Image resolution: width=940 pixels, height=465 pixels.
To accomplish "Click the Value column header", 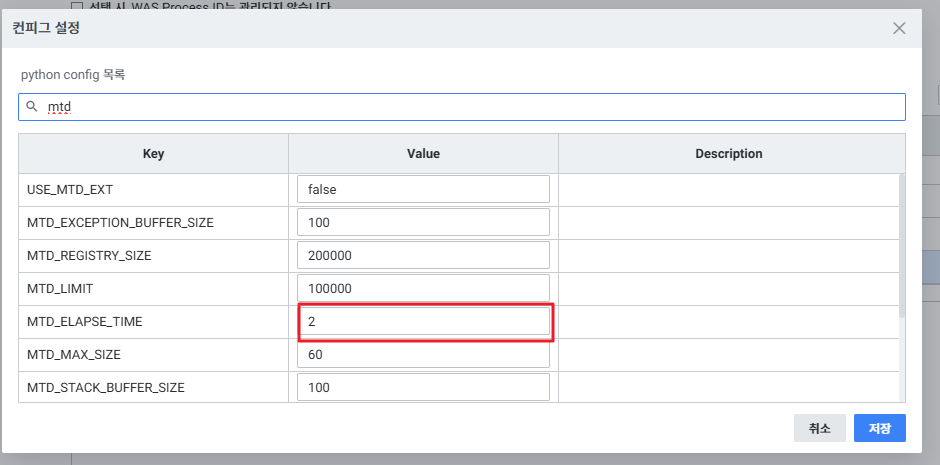I will 423,154.
